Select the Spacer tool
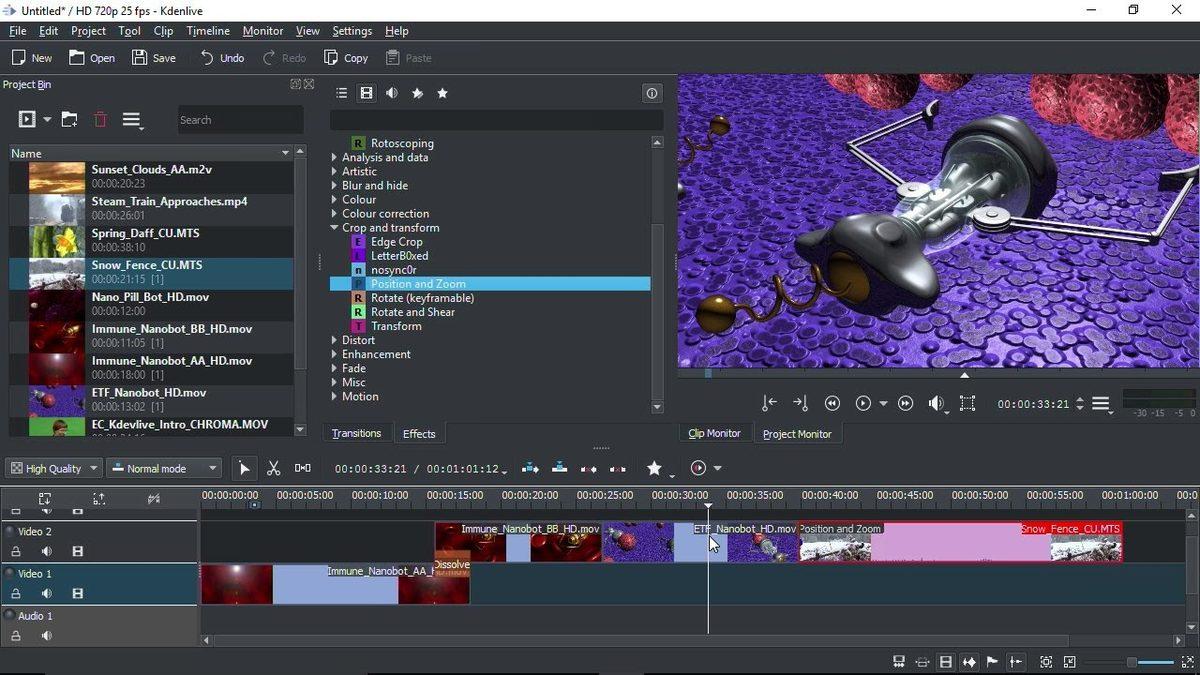Screen dimensions: 1200x675 (302, 467)
